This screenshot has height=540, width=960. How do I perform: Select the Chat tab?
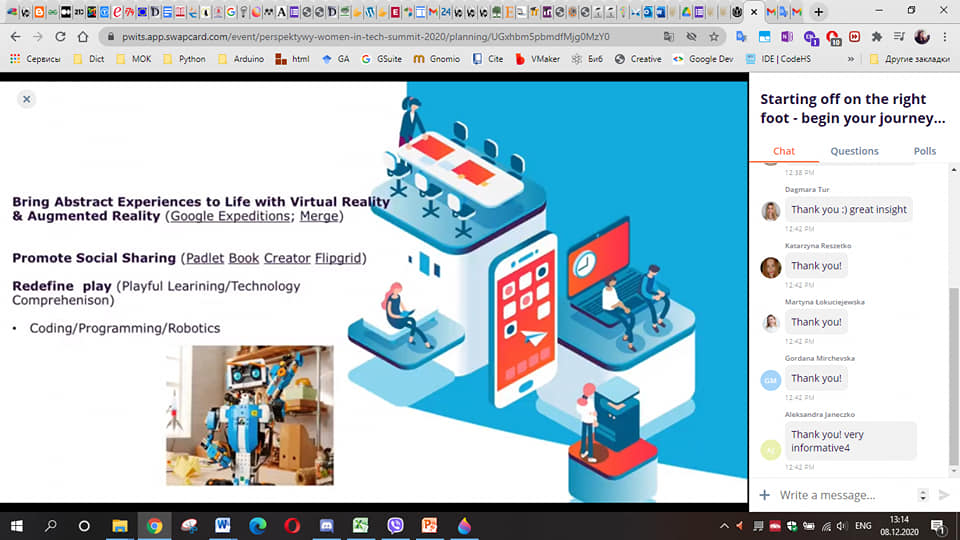[784, 151]
